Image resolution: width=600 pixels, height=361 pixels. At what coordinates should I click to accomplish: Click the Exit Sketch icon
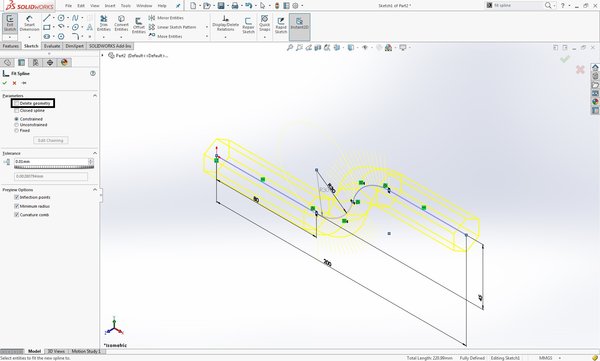10,23
